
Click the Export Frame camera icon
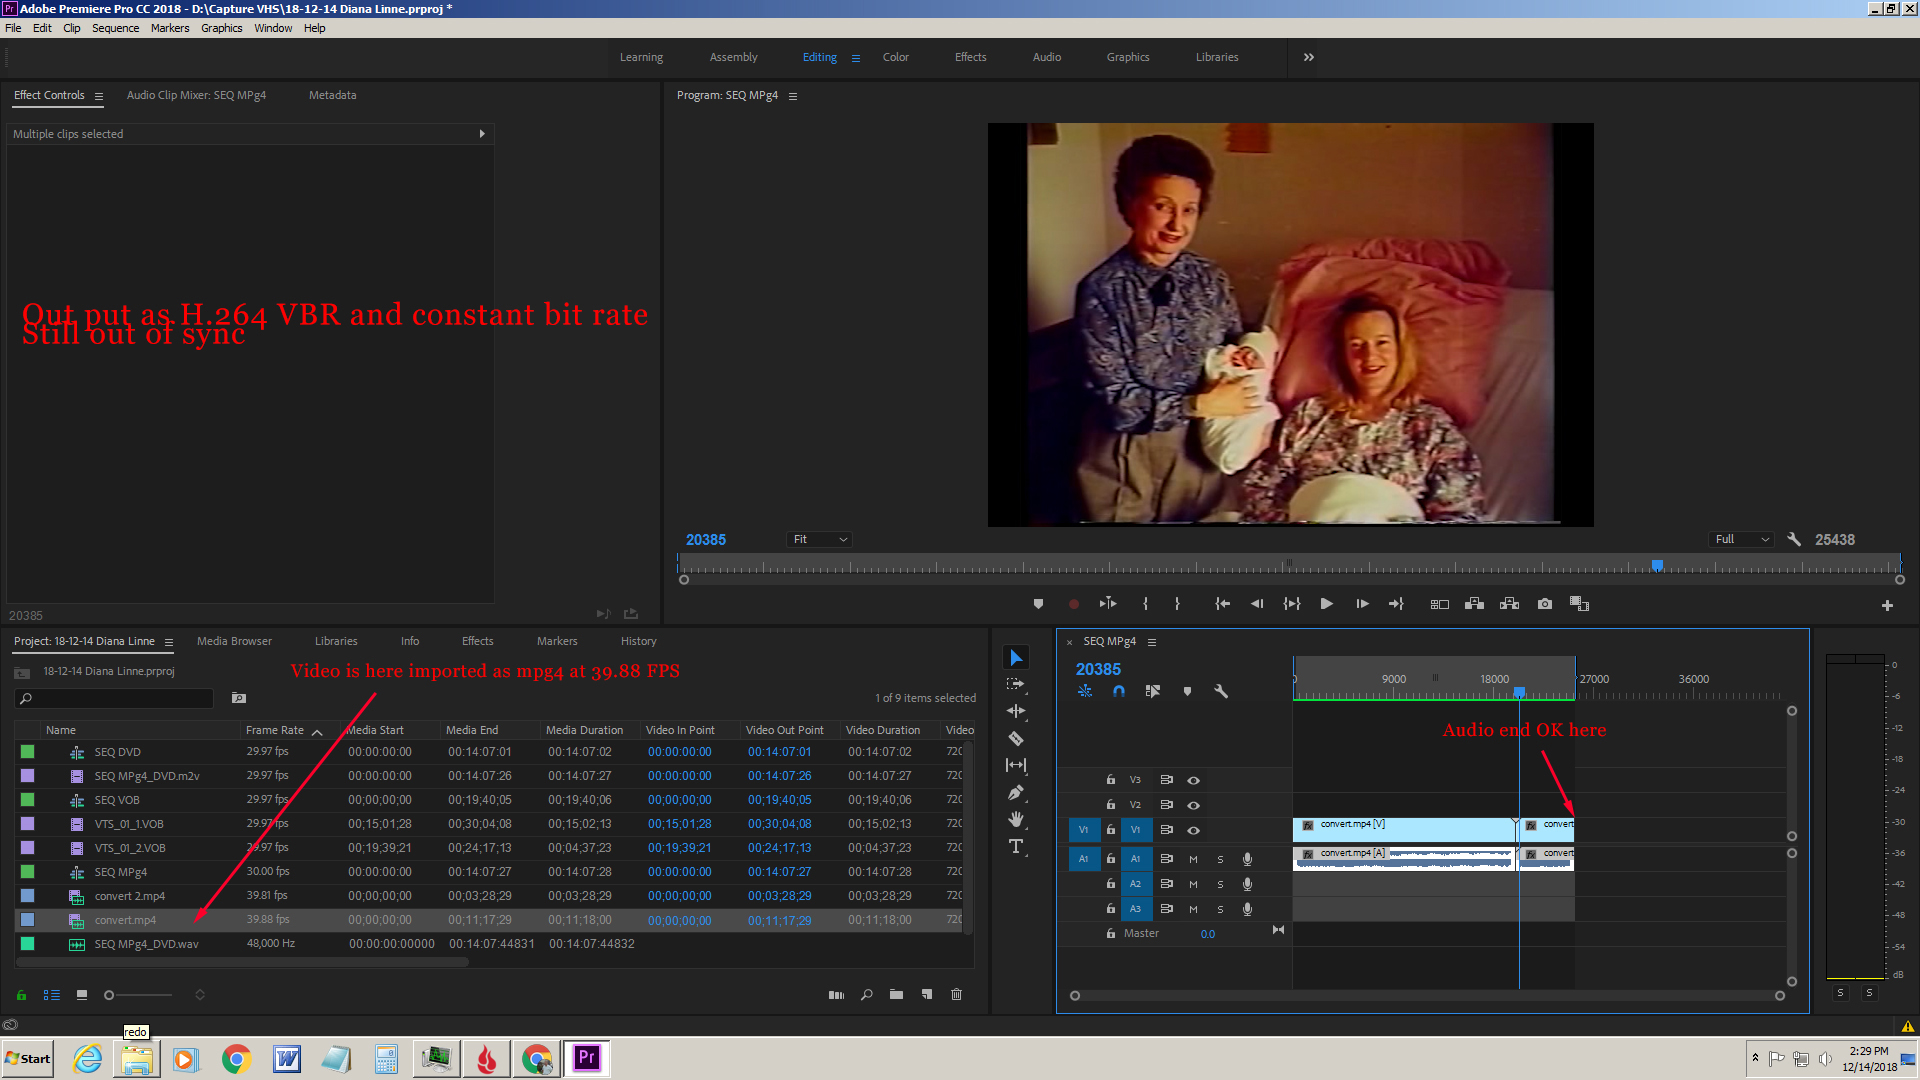click(x=1544, y=604)
